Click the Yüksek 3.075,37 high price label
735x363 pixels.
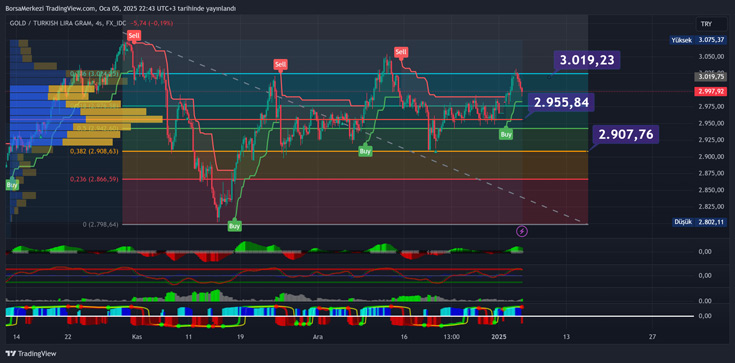tap(698, 40)
